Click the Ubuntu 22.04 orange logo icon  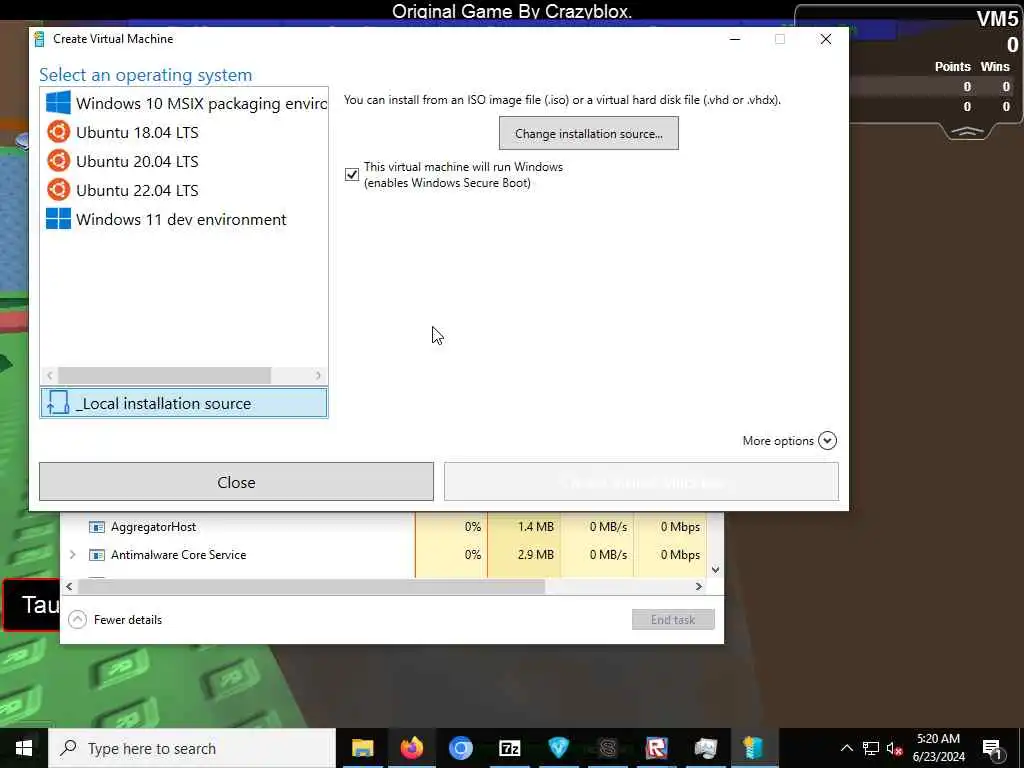[58, 190]
